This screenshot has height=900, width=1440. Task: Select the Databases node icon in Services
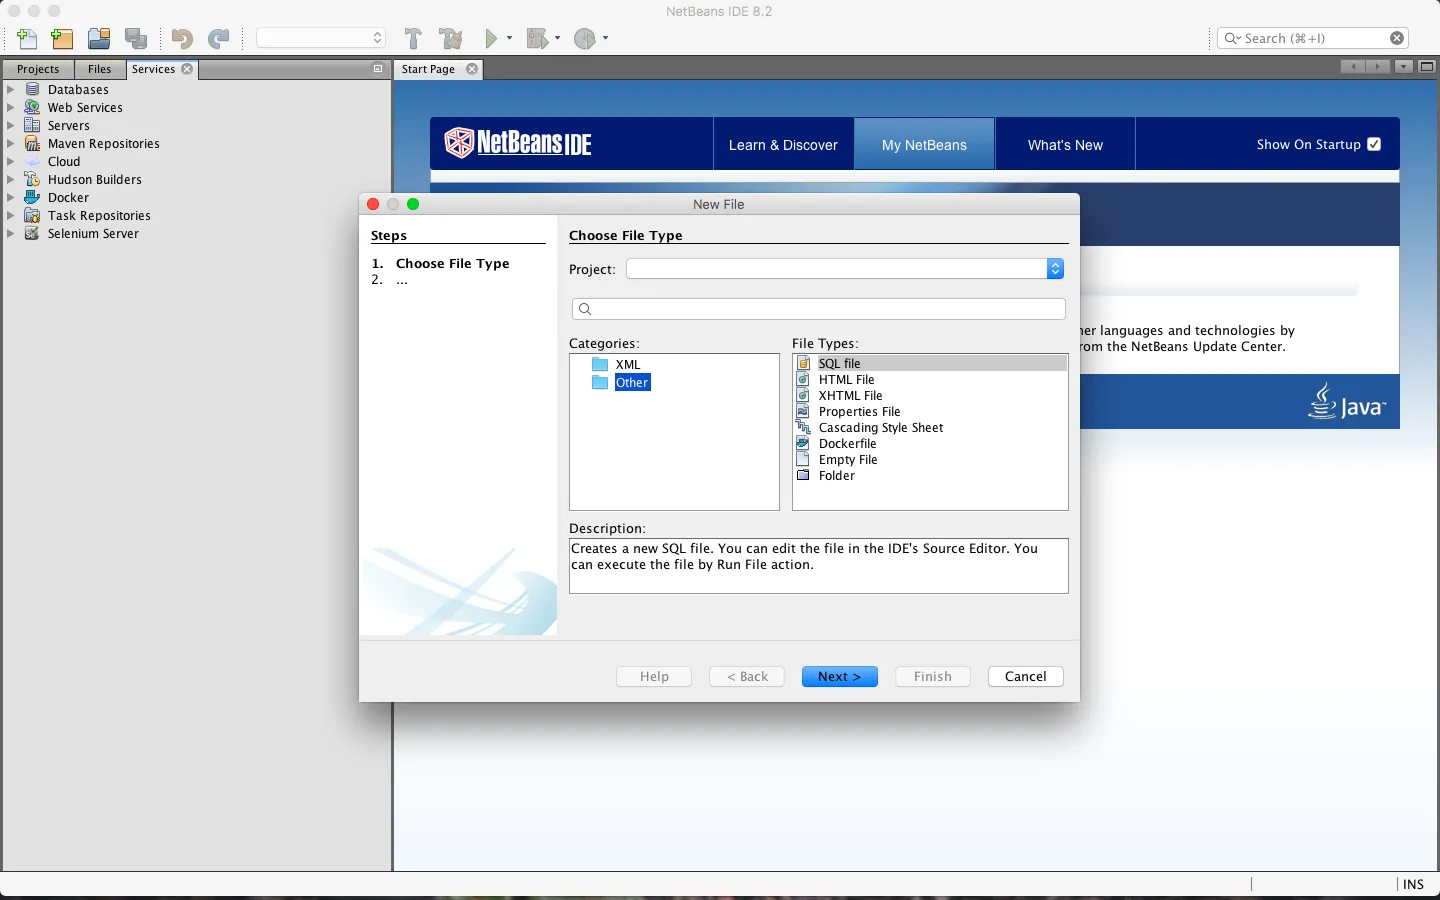click(x=32, y=90)
